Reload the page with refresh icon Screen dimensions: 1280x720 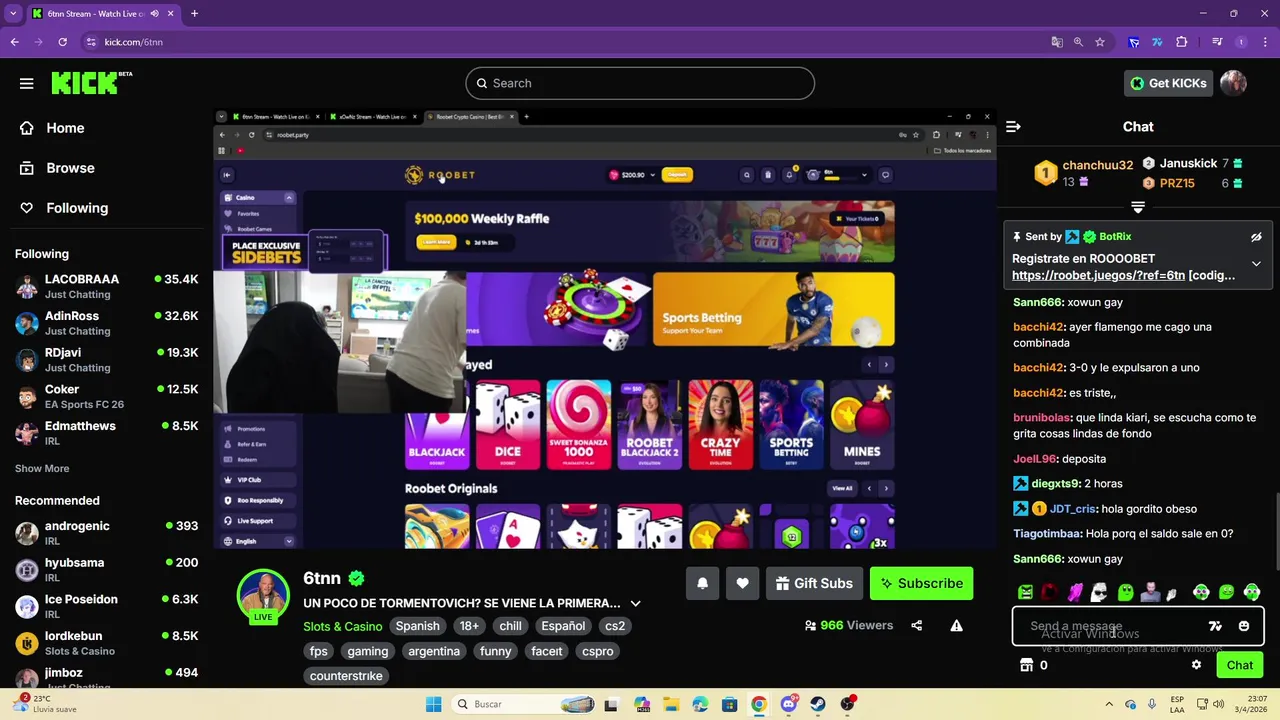point(62,42)
